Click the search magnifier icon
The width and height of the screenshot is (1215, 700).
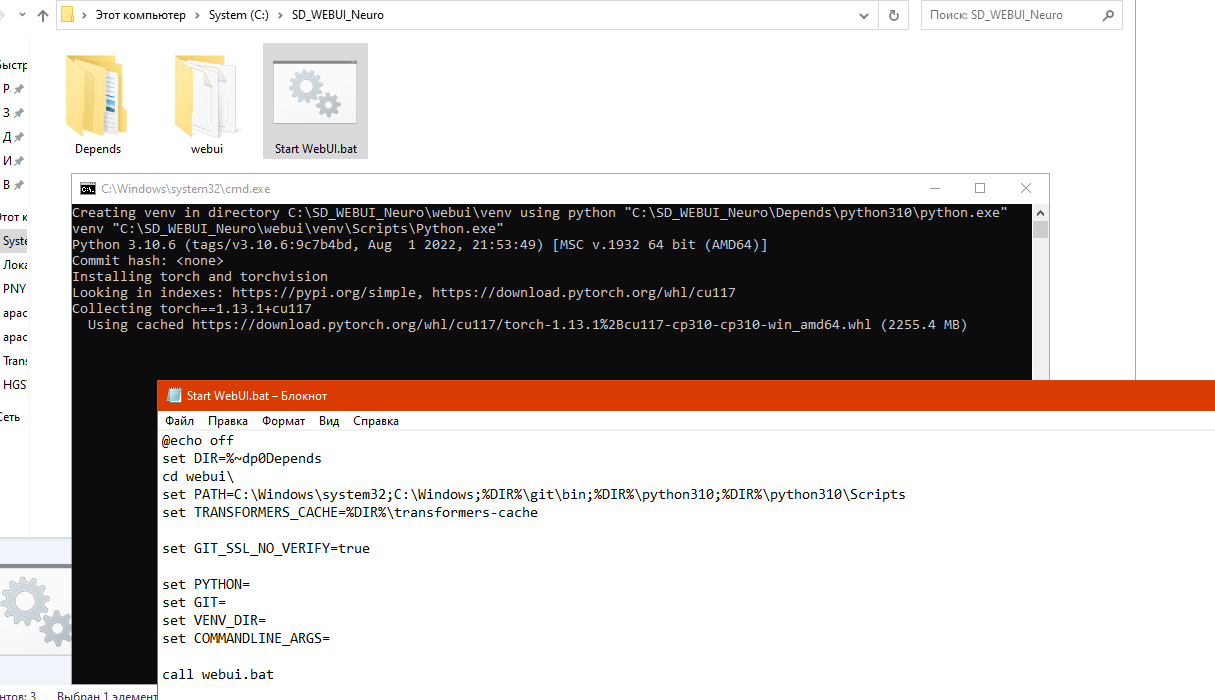(1108, 15)
